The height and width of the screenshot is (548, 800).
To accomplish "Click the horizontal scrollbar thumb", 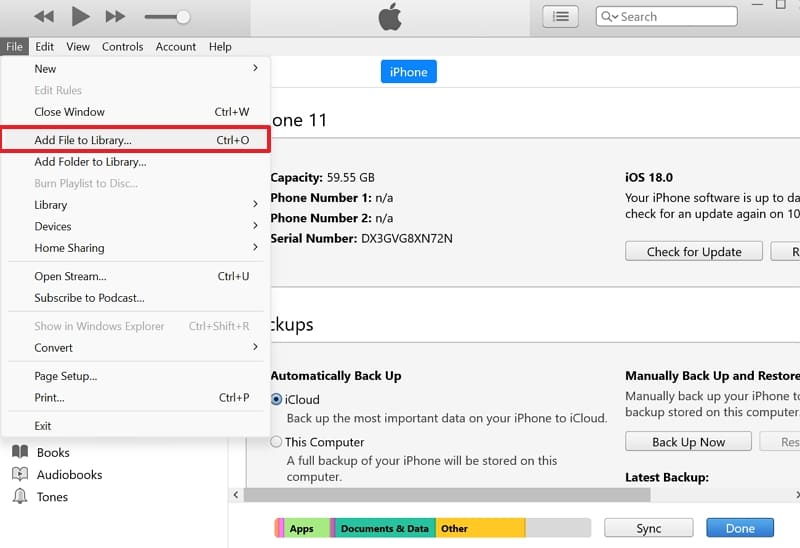I will [447, 494].
